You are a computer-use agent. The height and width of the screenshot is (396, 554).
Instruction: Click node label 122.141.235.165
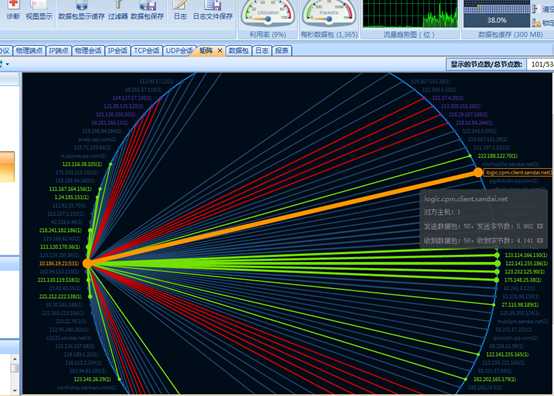tap(507, 354)
